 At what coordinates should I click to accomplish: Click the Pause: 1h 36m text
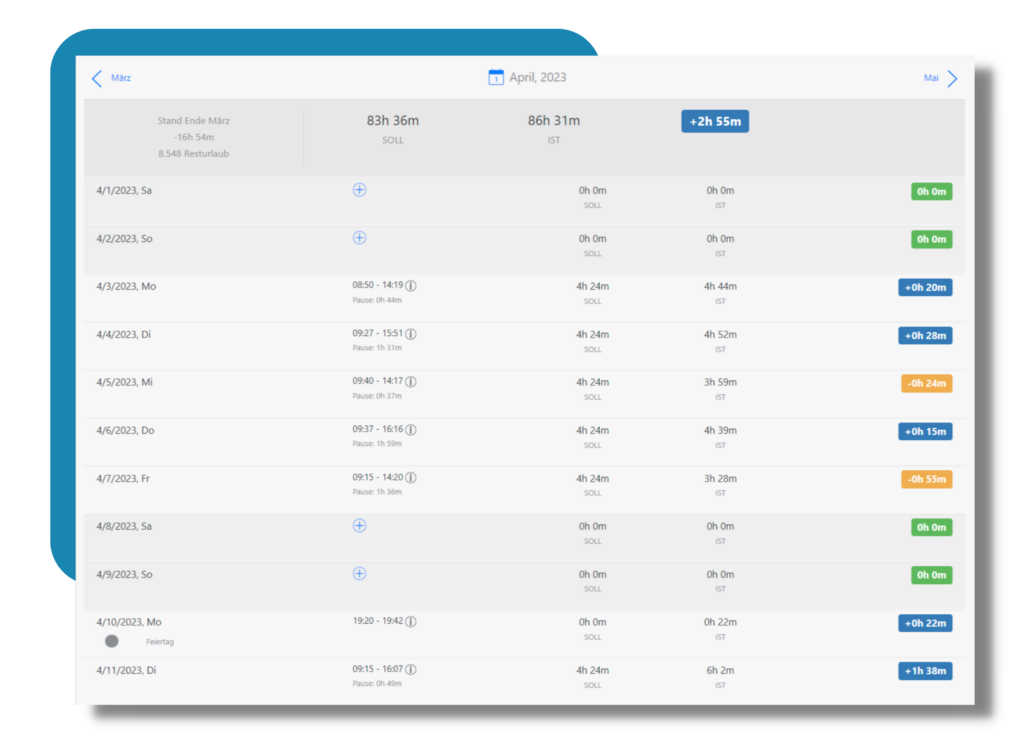click(x=377, y=492)
